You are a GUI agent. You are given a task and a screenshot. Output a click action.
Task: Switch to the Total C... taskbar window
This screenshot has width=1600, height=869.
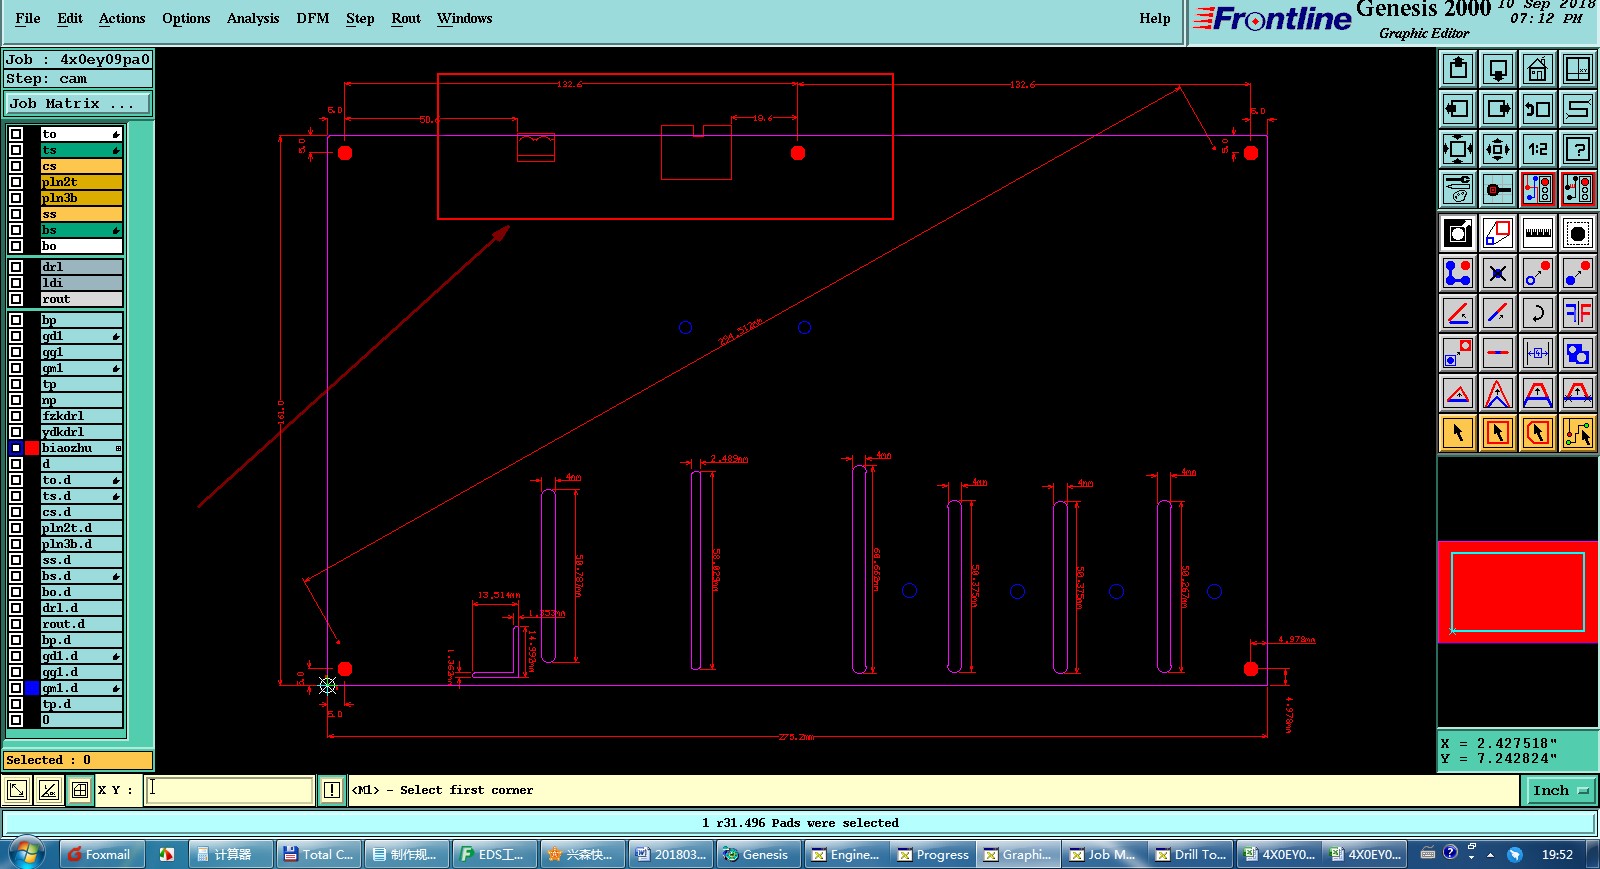point(318,854)
